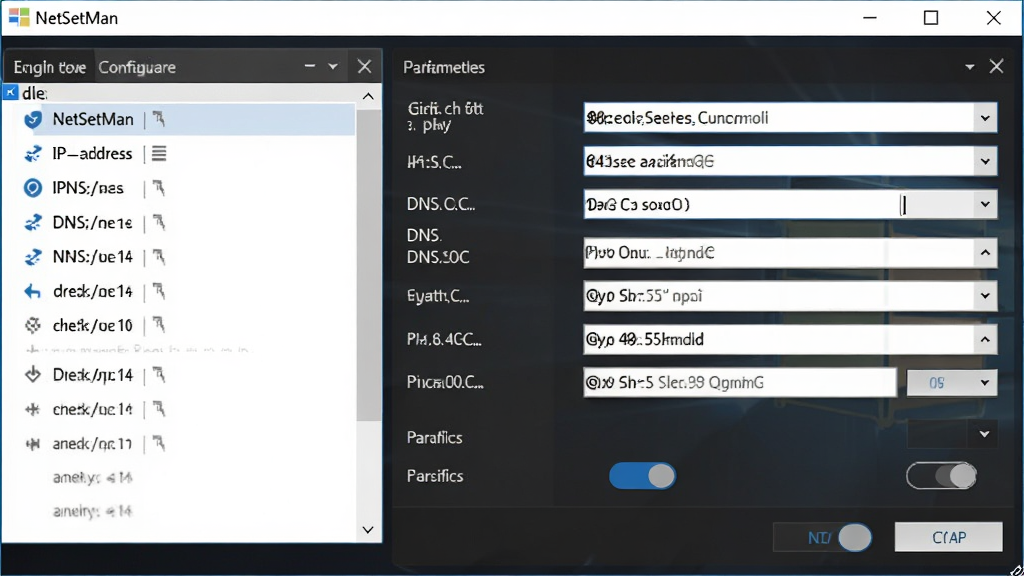Open the 05 dropdown beside Picm00.C...
Screen dimensions: 1024x576
click(x=952, y=383)
